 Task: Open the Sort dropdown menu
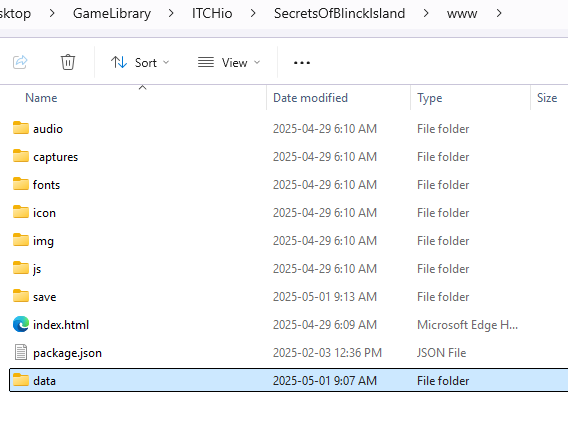140,63
